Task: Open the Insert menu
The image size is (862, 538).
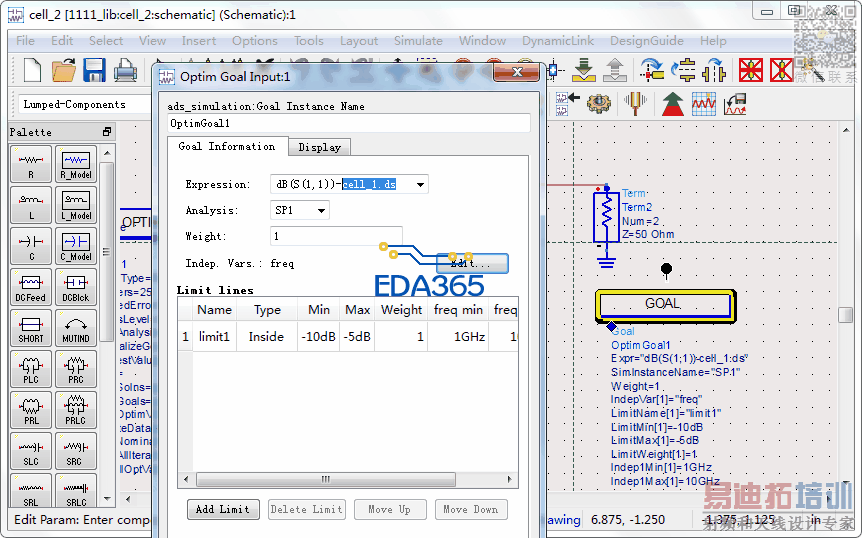Action: coord(198,41)
